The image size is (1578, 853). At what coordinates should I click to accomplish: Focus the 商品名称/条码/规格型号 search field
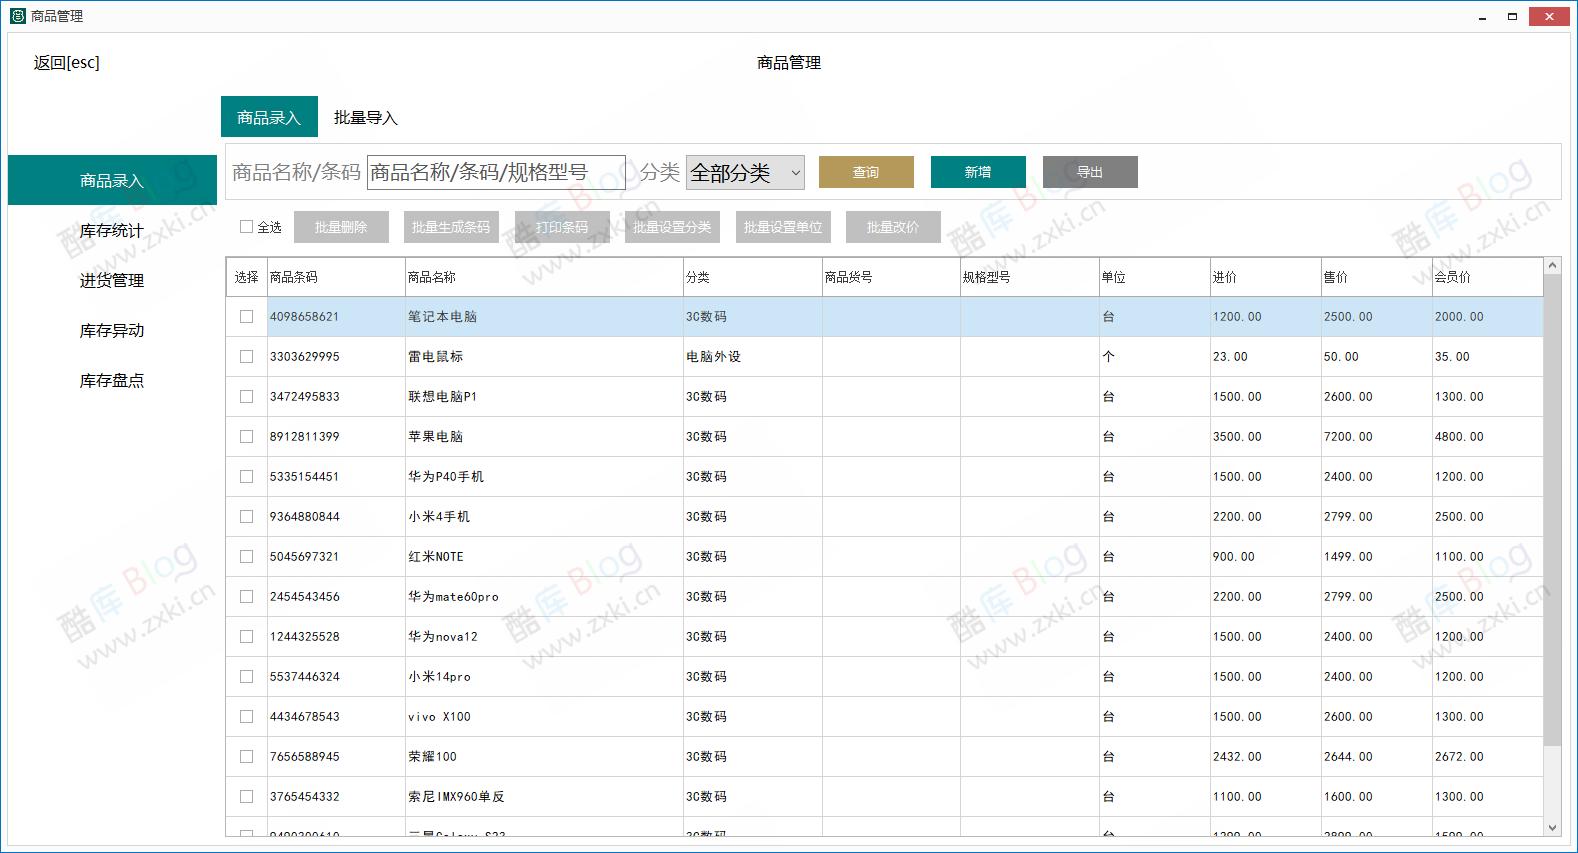point(496,173)
